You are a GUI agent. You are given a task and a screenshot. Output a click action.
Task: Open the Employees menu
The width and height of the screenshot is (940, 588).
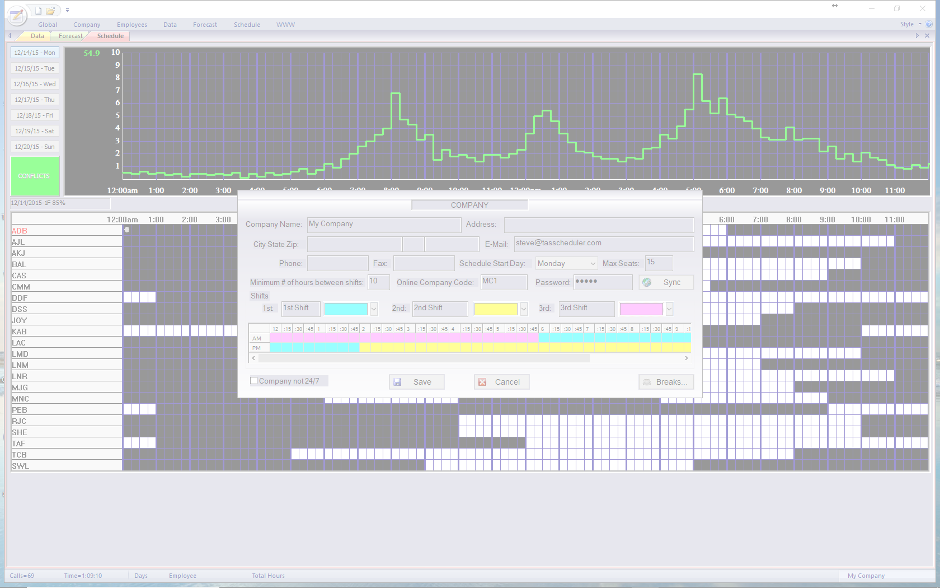pos(132,25)
